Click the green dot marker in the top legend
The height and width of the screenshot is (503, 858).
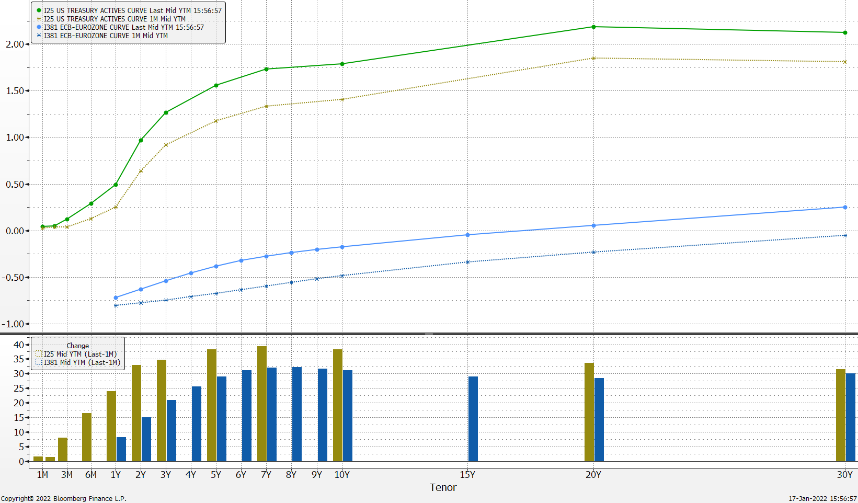coord(39,10)
